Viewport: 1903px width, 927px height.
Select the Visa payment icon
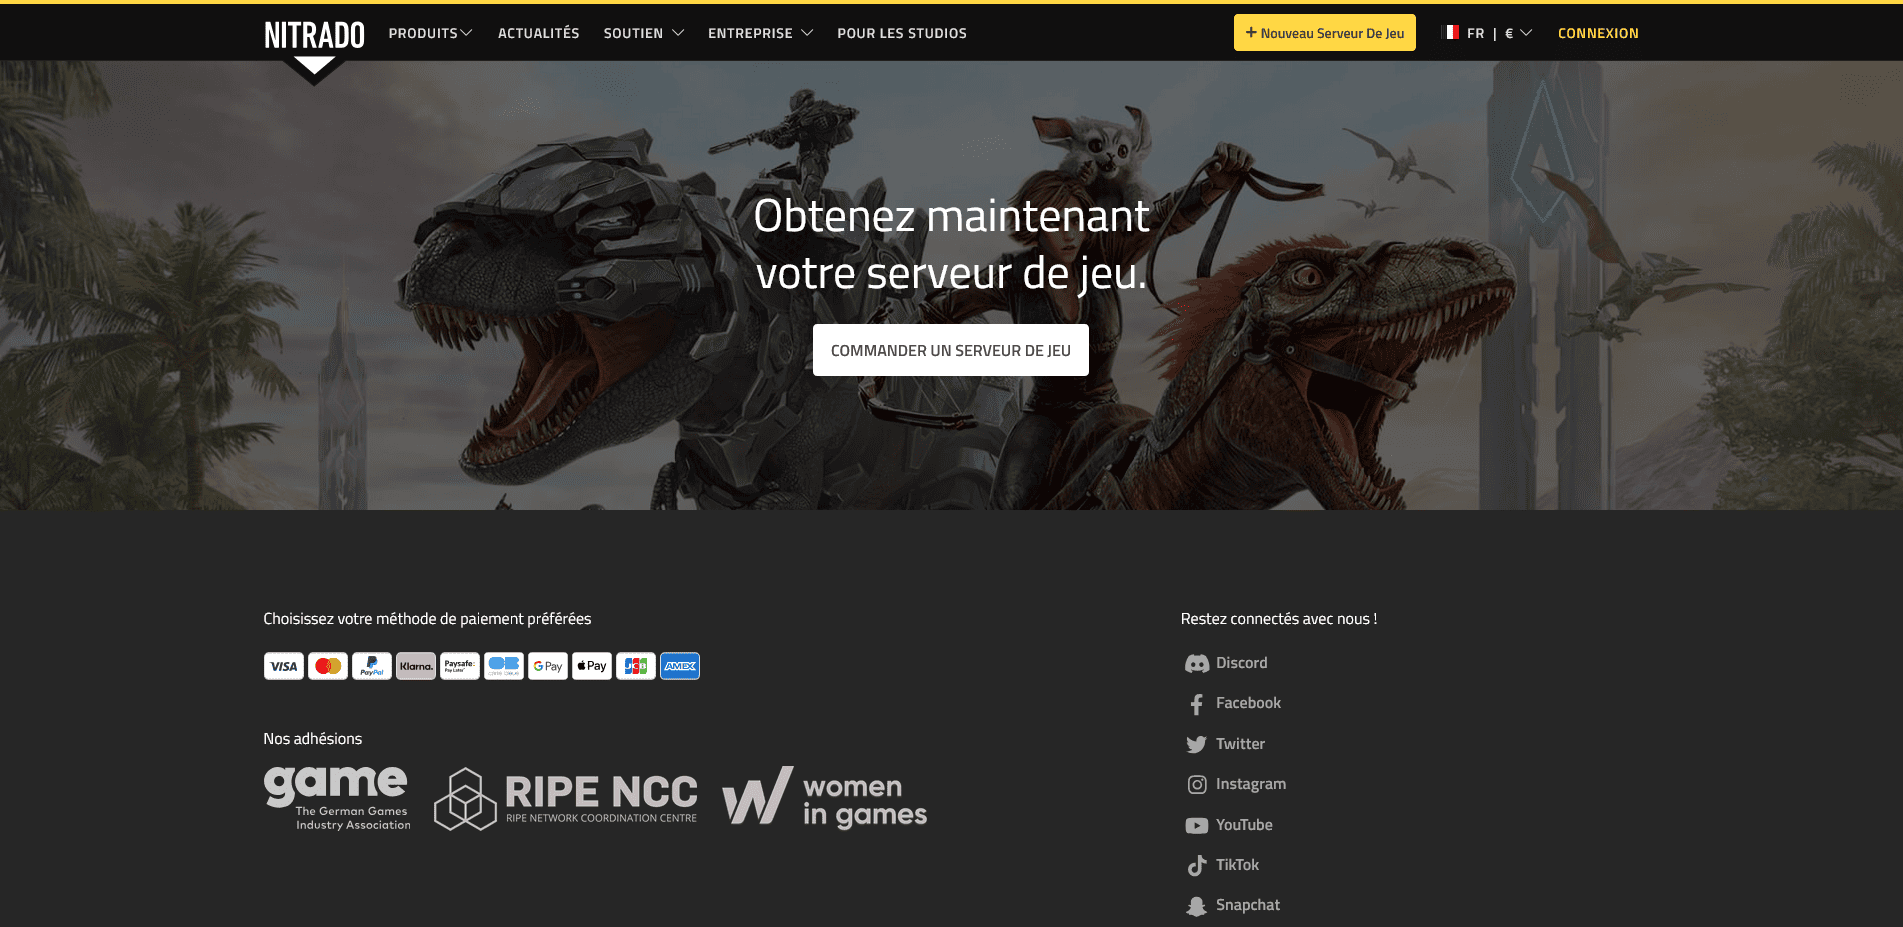284,666
